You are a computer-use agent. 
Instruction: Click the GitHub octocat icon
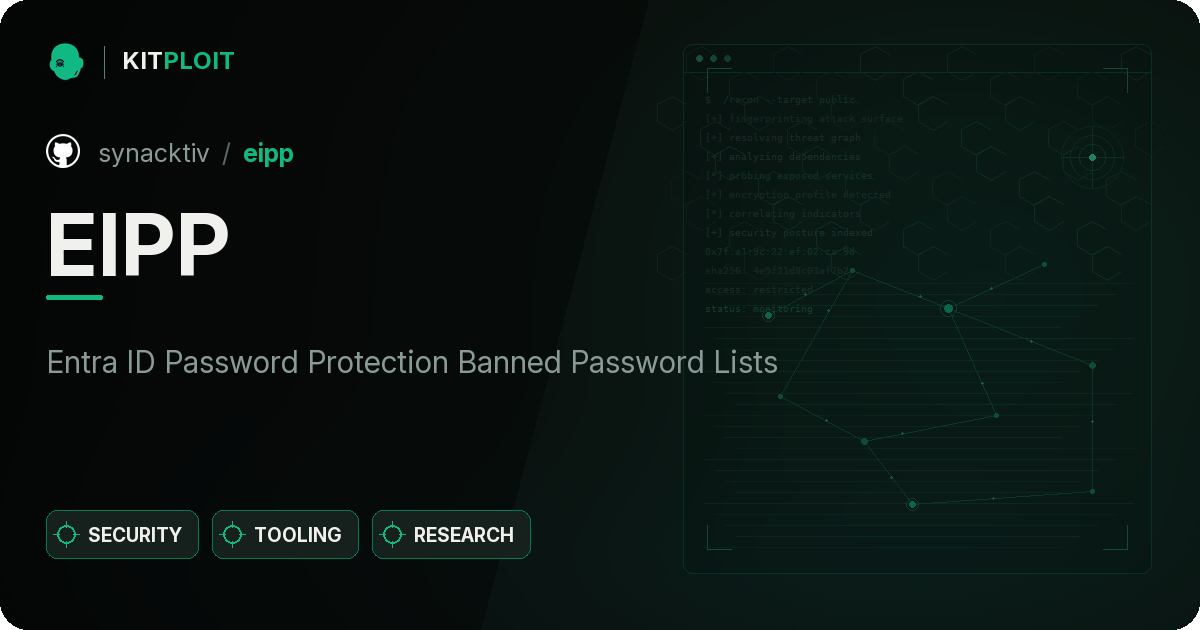(63, 152)
